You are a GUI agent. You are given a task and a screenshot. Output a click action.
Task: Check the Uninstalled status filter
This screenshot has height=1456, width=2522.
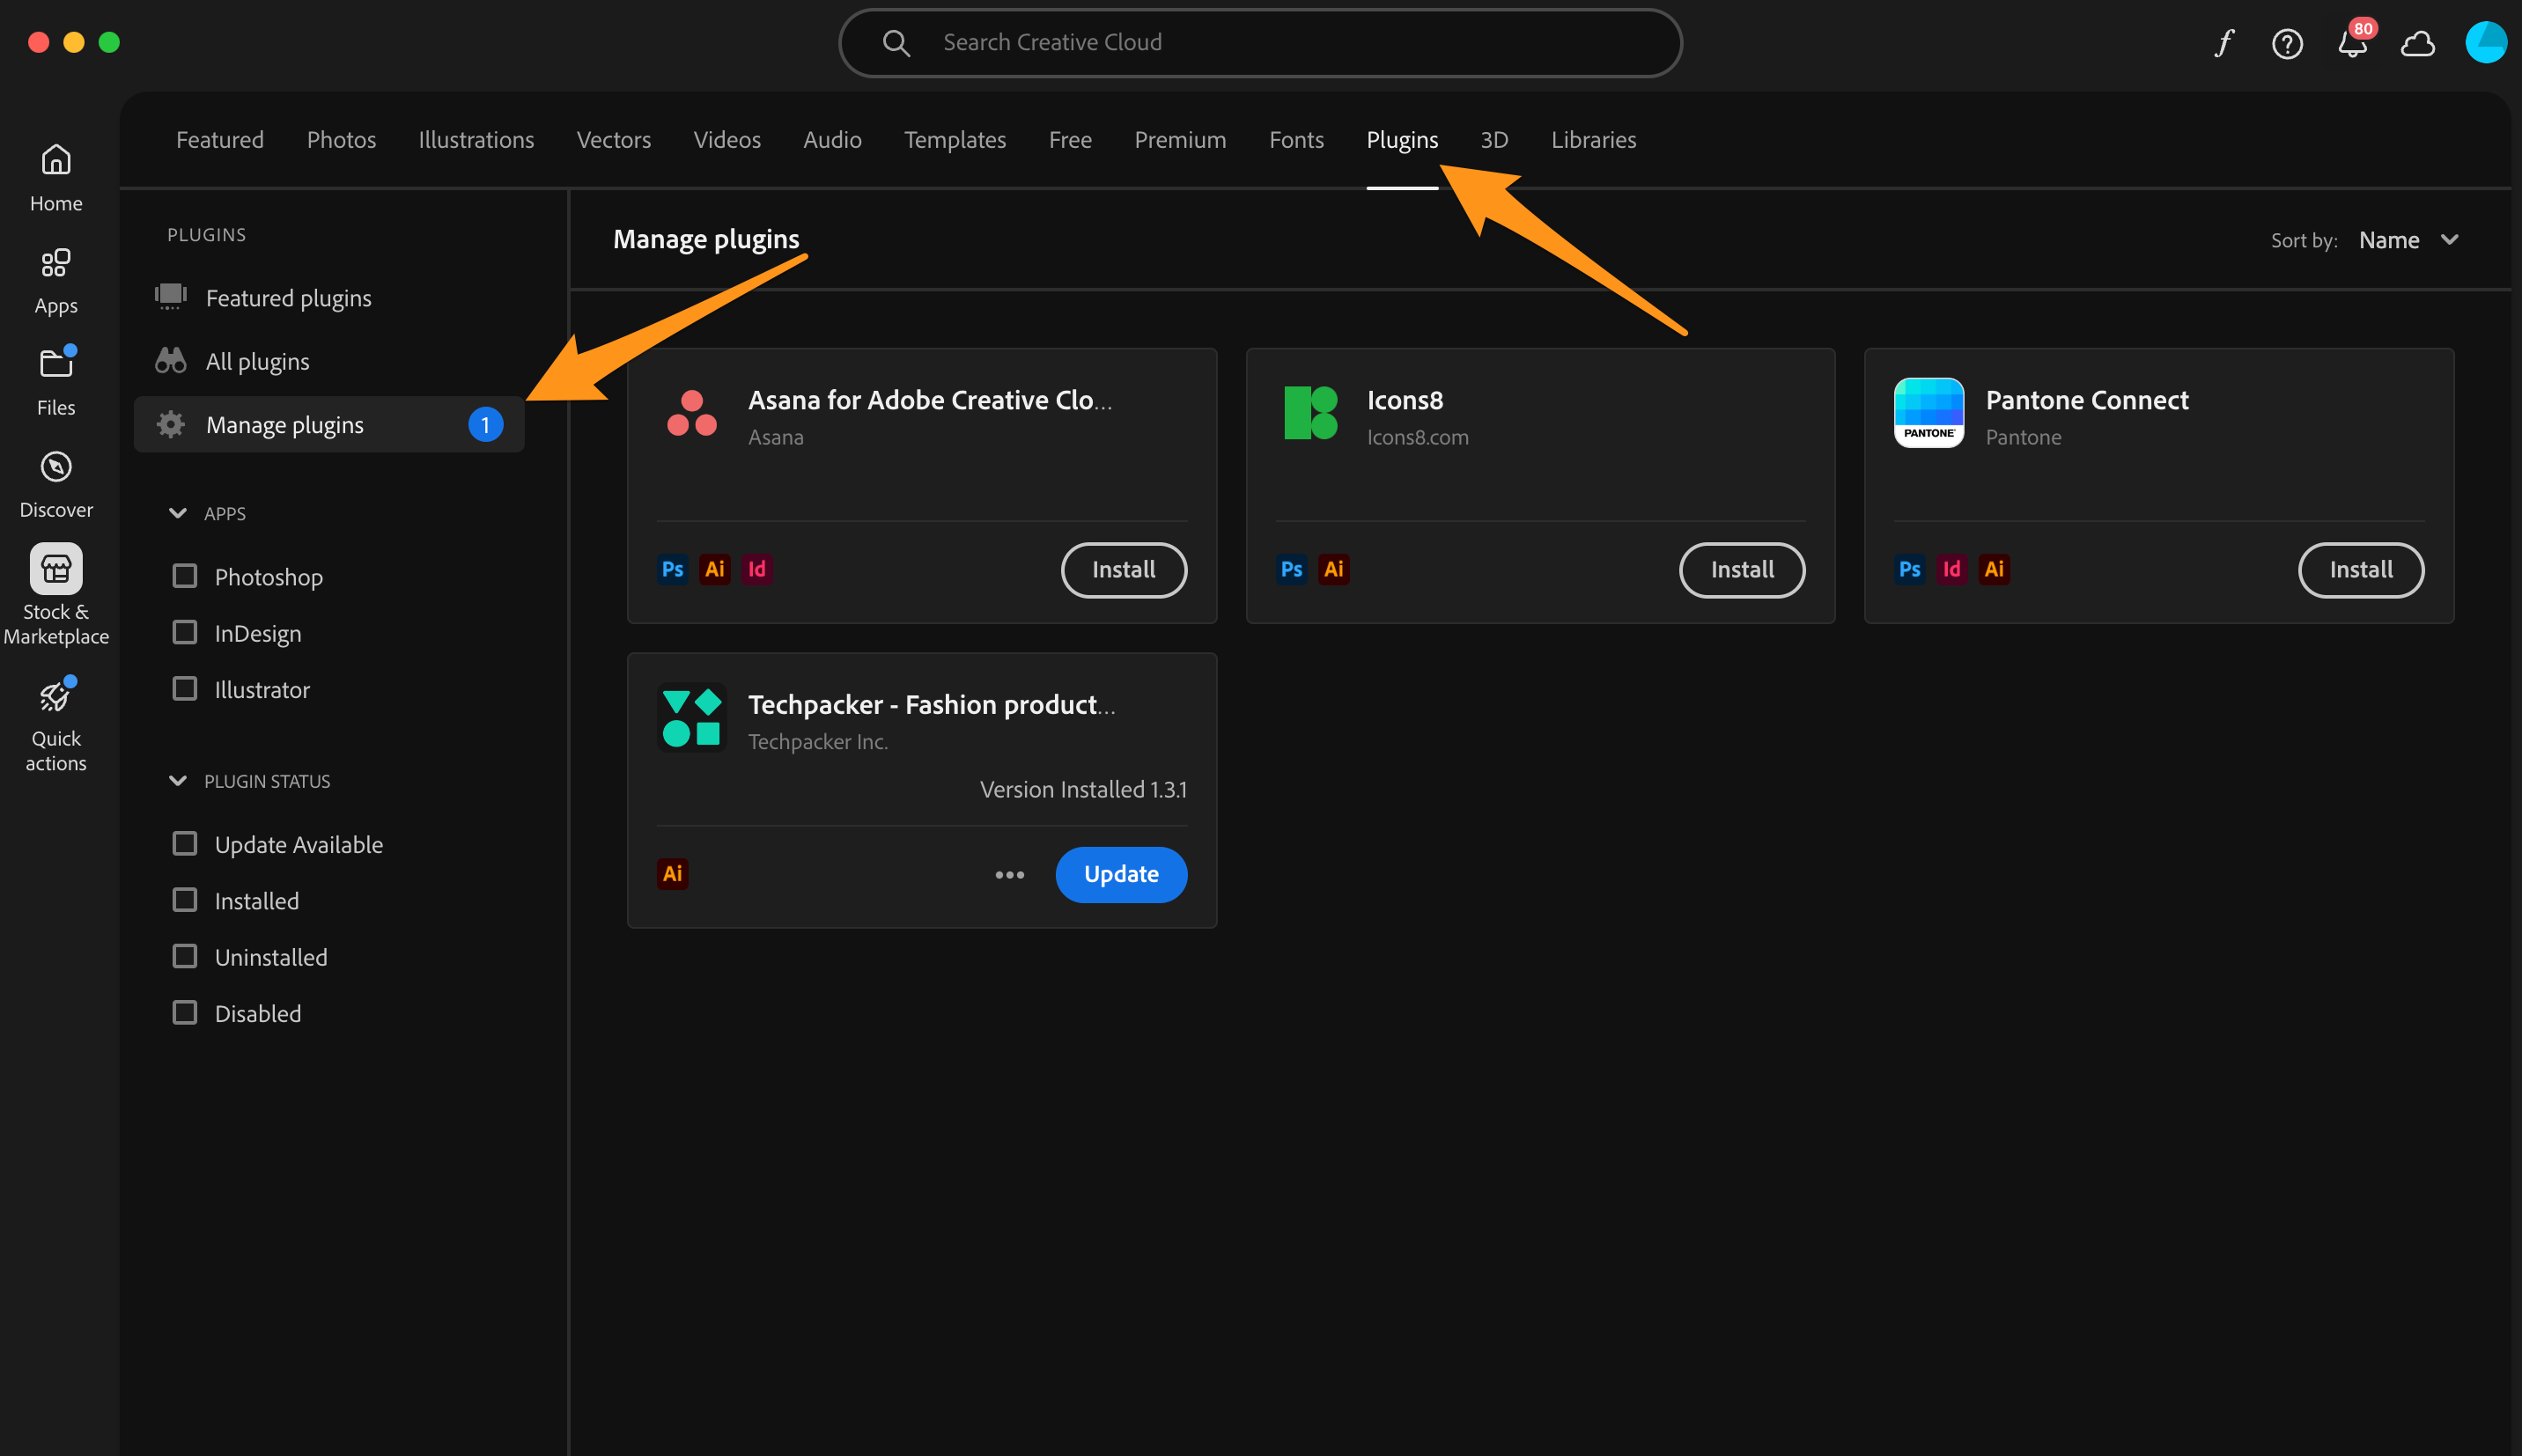(x=185, y=956)
